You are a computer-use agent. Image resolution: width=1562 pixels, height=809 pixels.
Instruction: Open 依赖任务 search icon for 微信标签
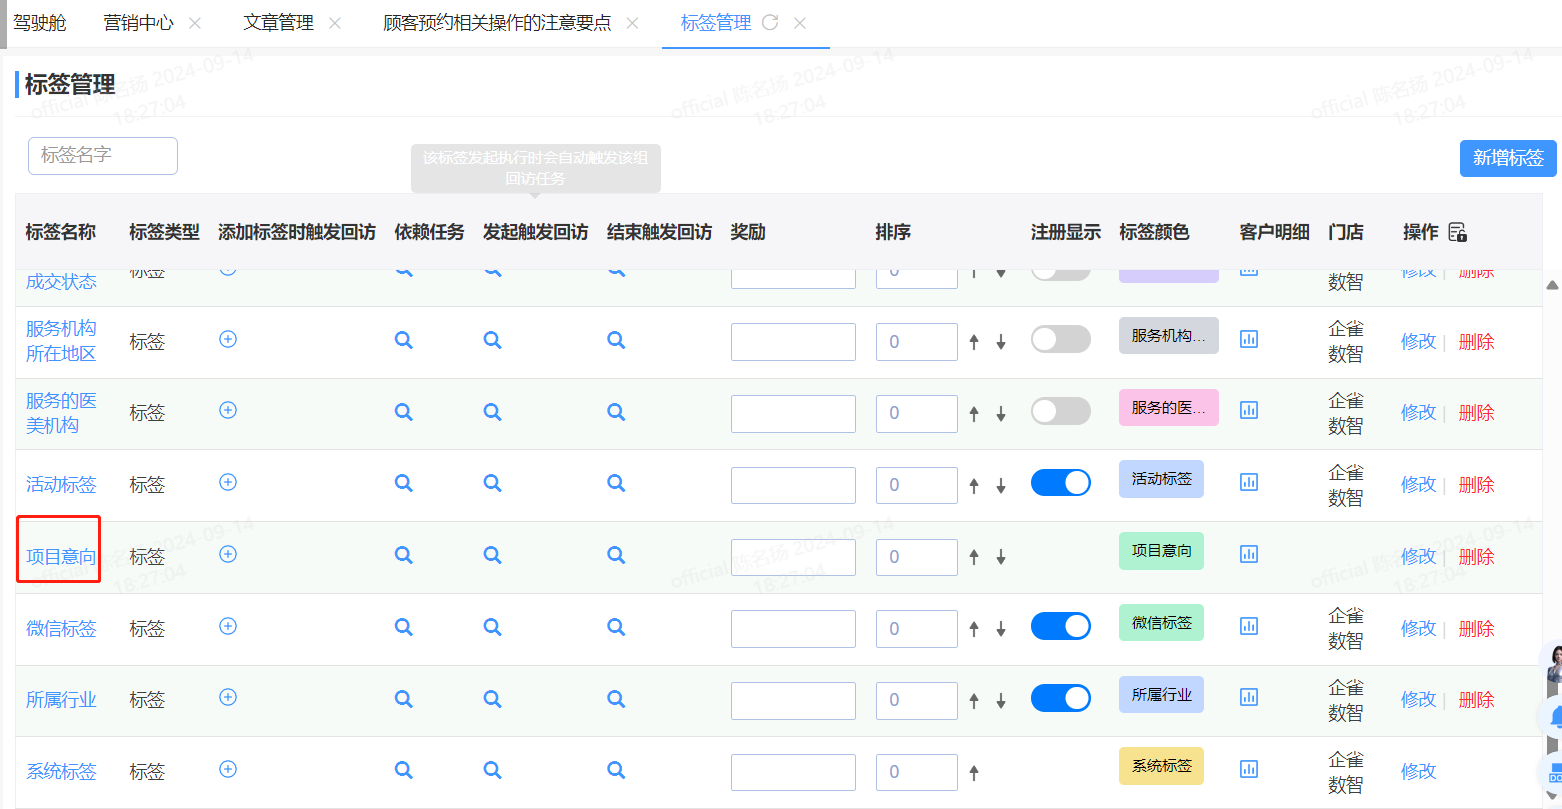pos(404,627)
